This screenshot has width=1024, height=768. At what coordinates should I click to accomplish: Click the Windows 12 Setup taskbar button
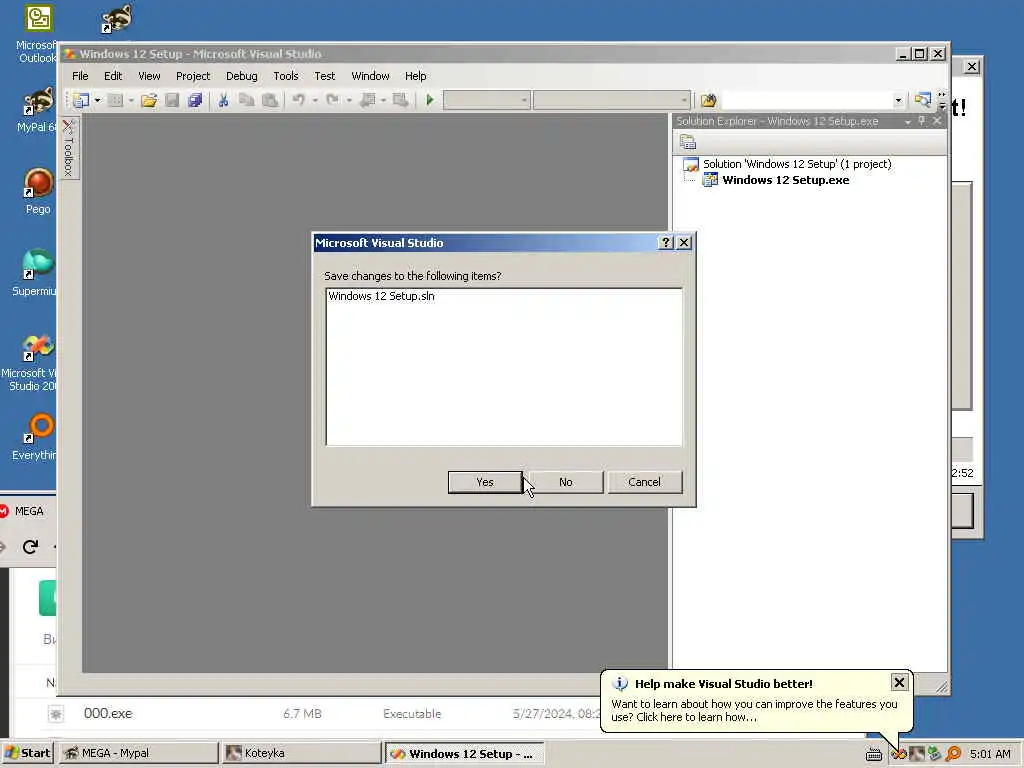464,753
